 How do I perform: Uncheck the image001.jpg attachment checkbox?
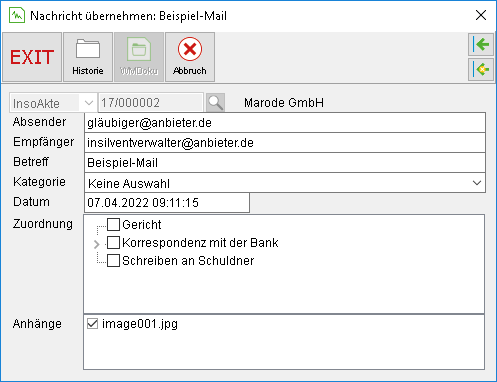92,323
